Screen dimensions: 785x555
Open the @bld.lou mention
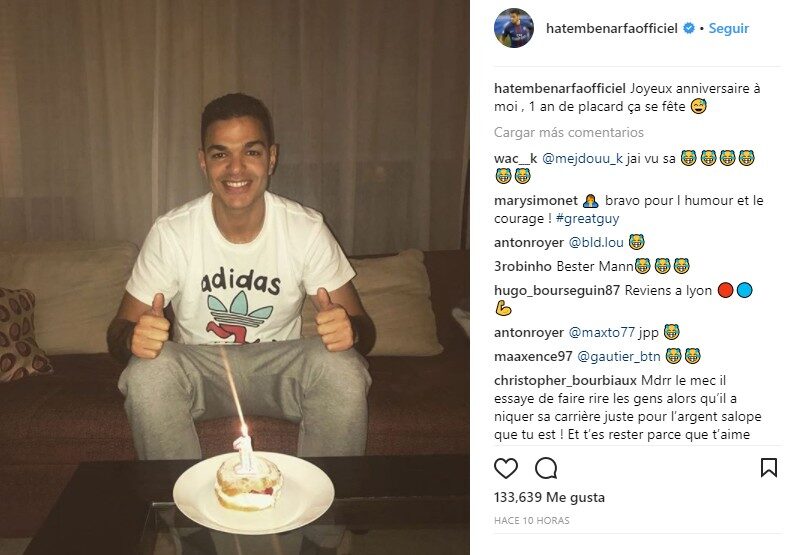pyautogui.click(x=596, y=243)
